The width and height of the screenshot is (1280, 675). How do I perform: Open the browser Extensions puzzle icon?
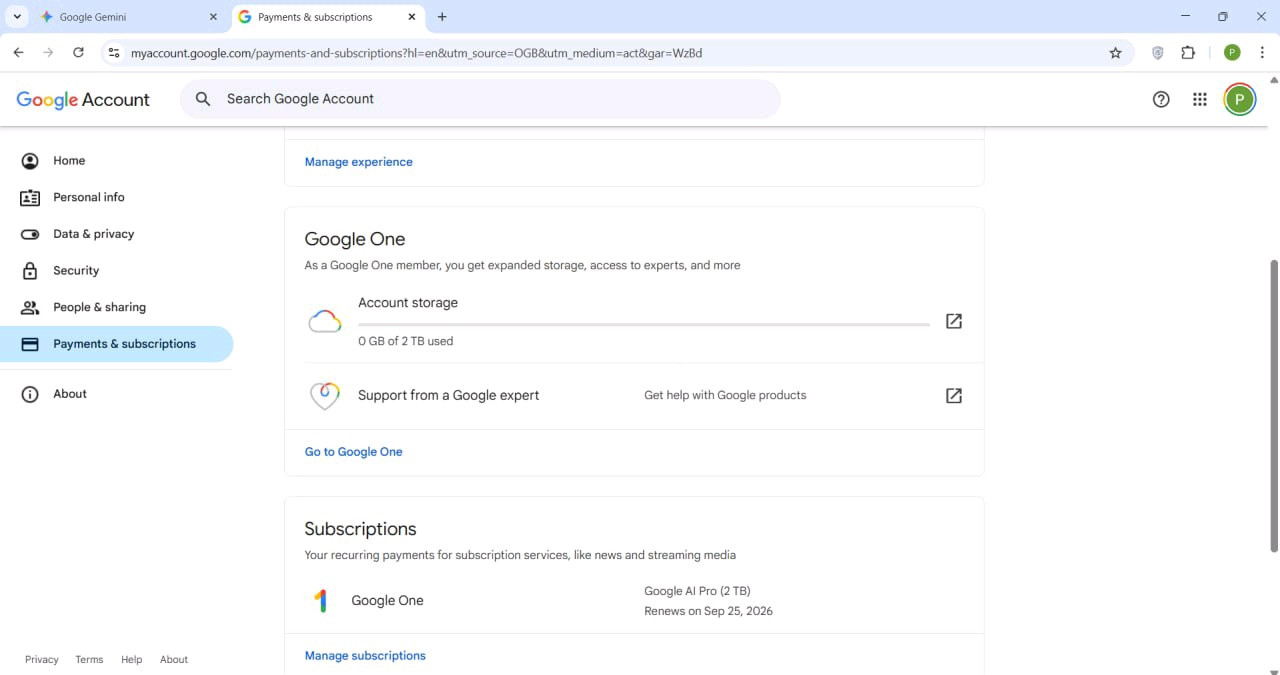(x=1188, y=53)
